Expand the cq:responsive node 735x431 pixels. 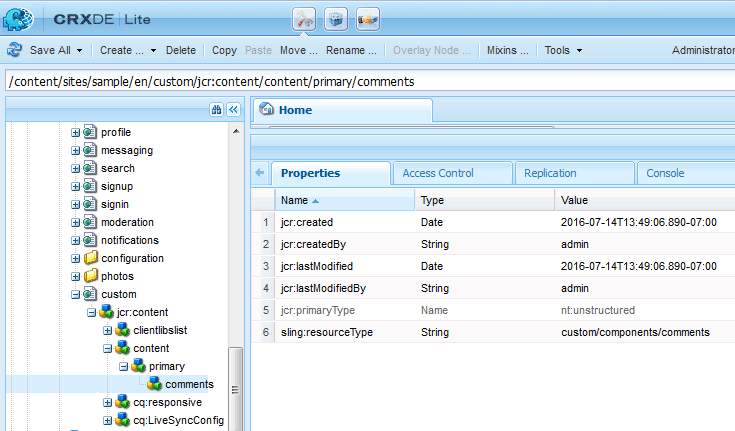tap(107, 402)
